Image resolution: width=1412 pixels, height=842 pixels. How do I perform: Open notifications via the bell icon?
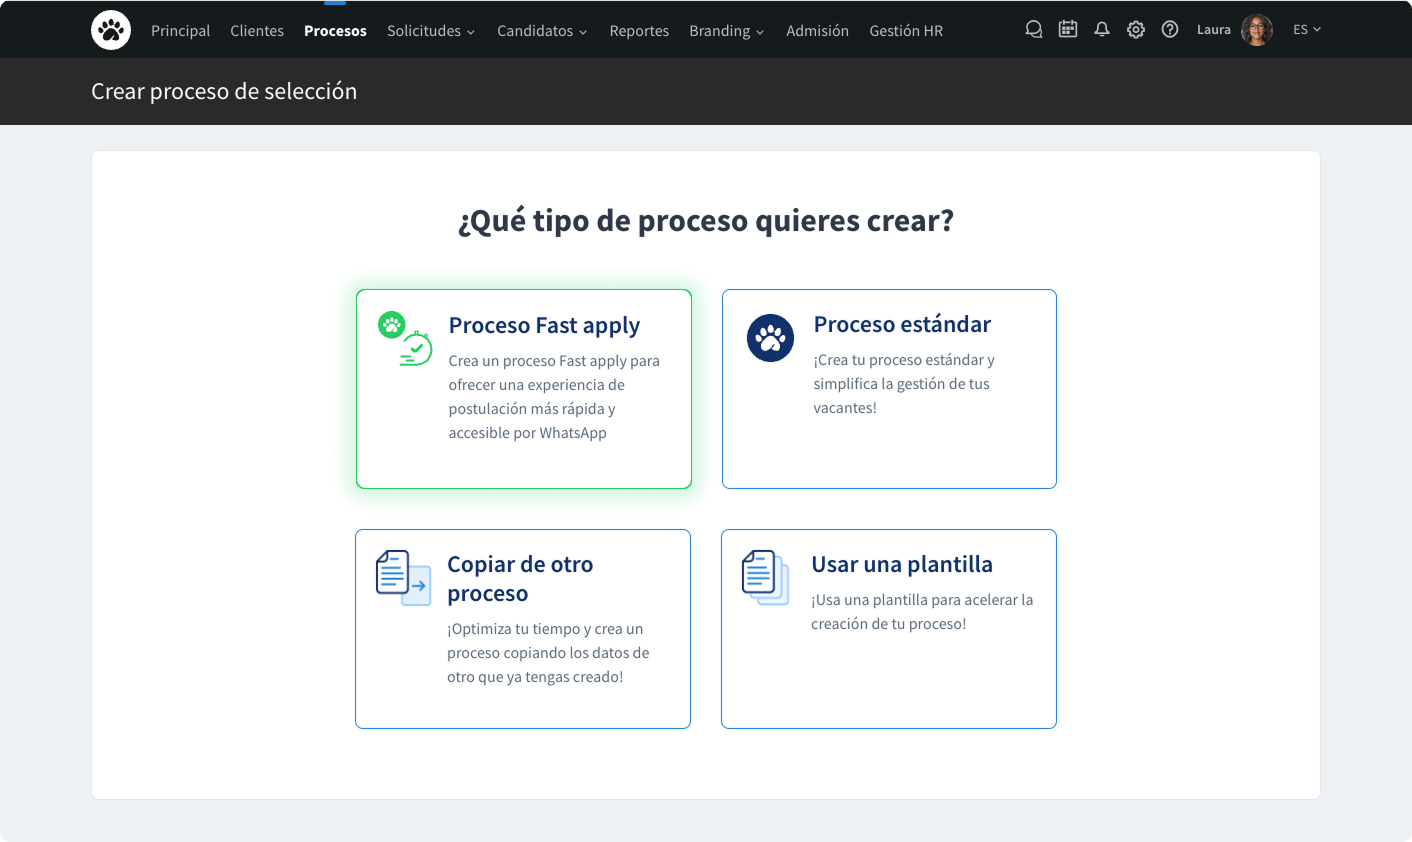point(1101,29)
